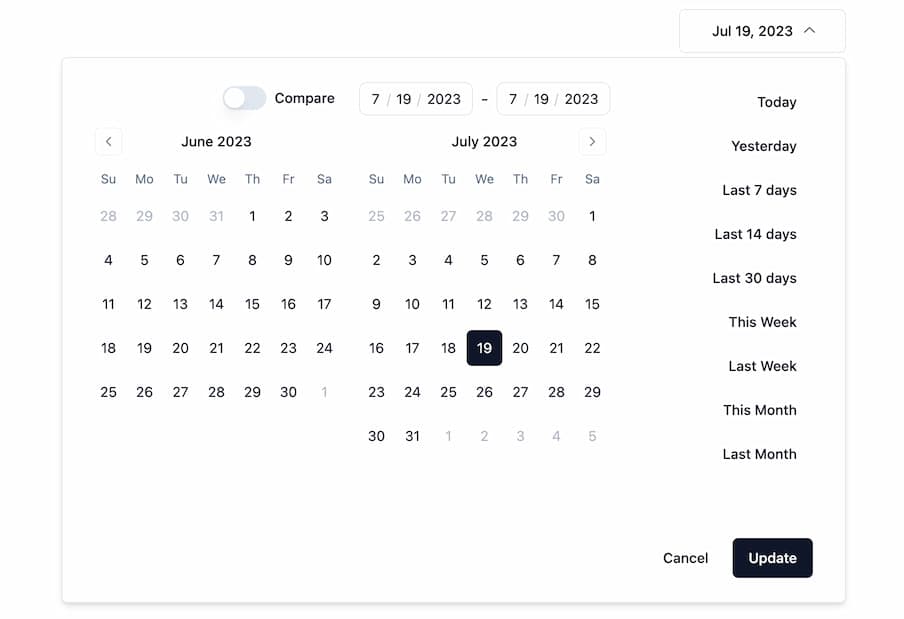Image resolution: width=904 pixels, height=619 pixels.
Task: Select Last Week as the range
Action: (762, 366)
